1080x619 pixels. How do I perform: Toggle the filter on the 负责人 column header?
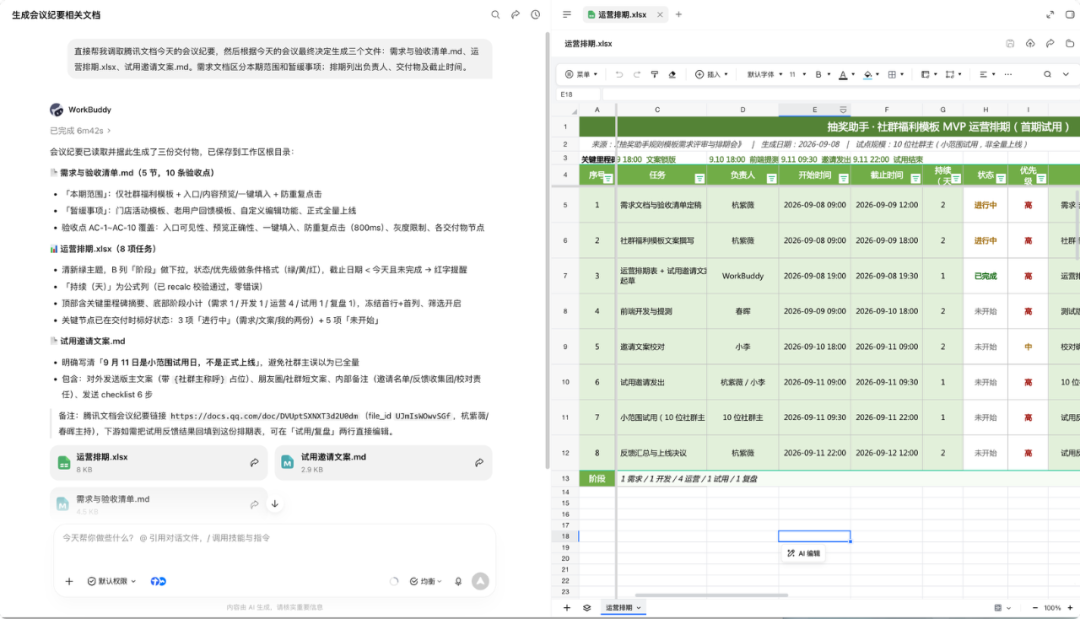tap(771, 178)
